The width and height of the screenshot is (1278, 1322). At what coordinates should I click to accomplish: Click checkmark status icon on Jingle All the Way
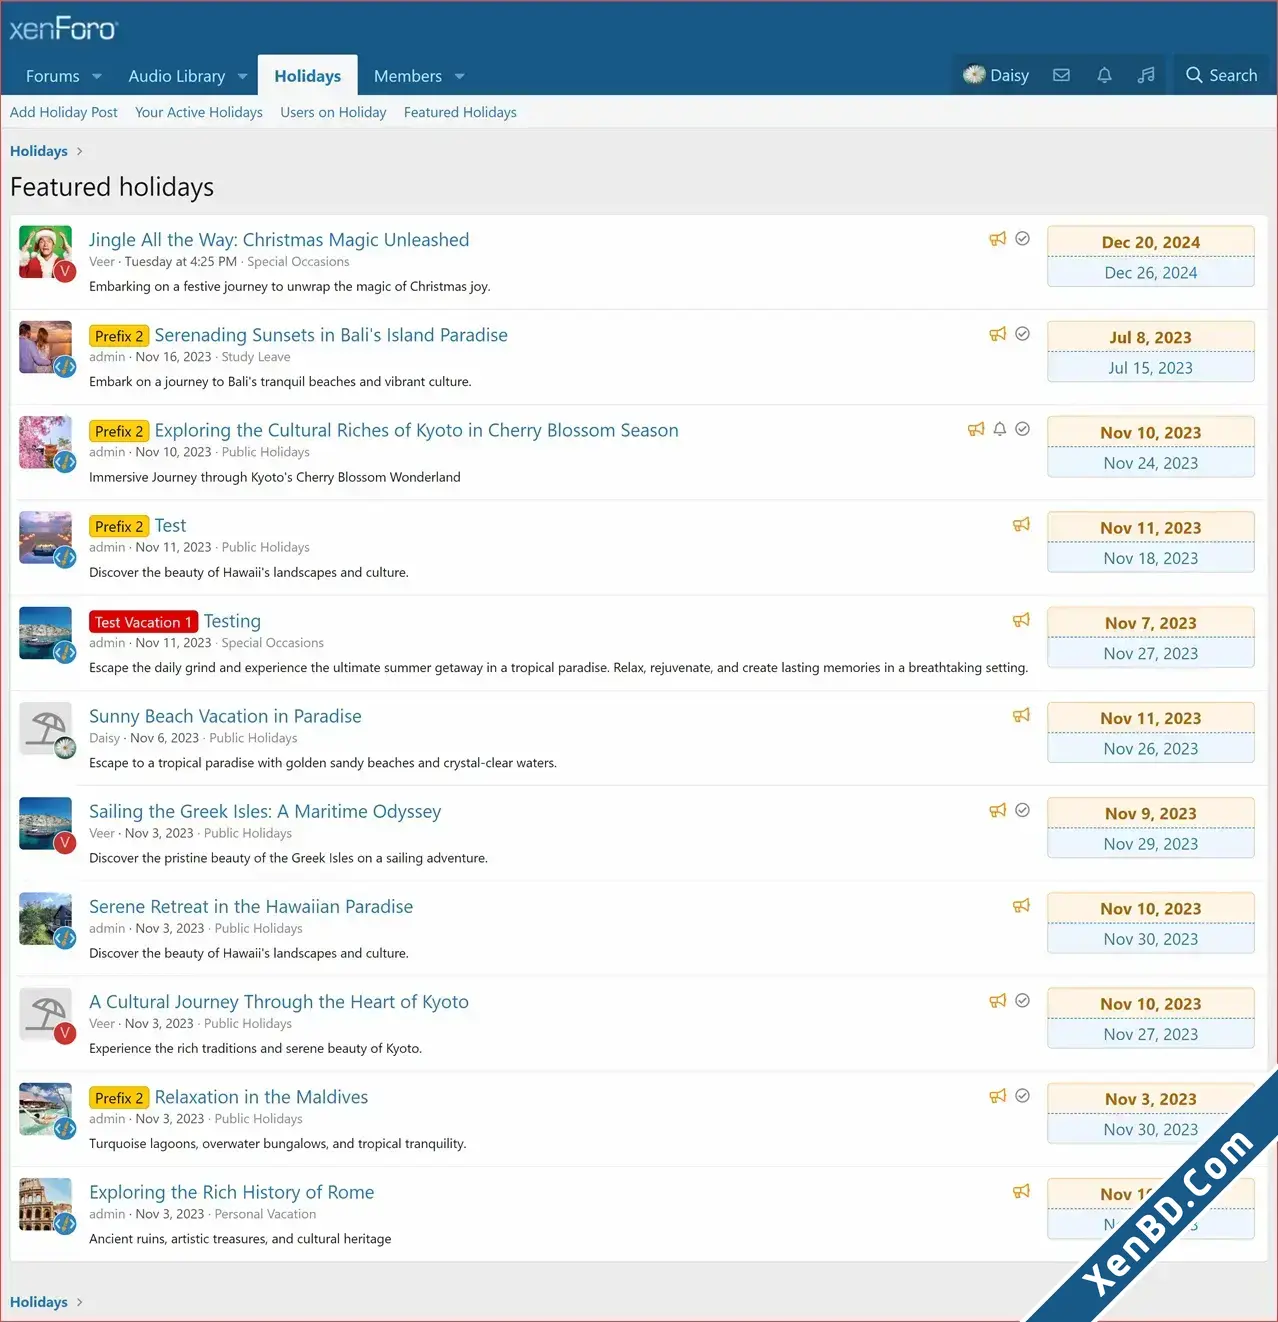click(1022, 239)
